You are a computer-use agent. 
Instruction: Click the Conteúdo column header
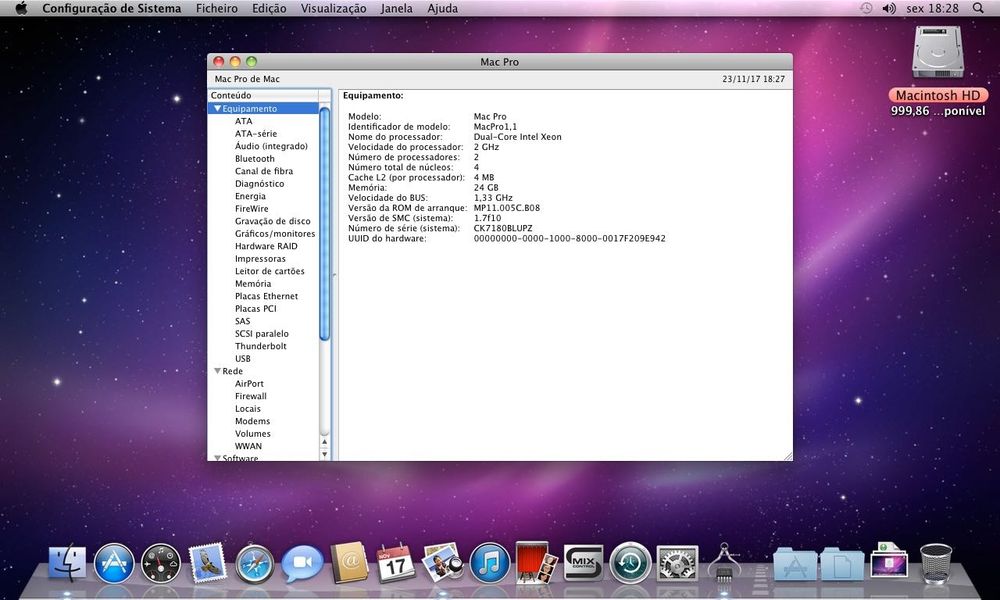coord(263,95)
